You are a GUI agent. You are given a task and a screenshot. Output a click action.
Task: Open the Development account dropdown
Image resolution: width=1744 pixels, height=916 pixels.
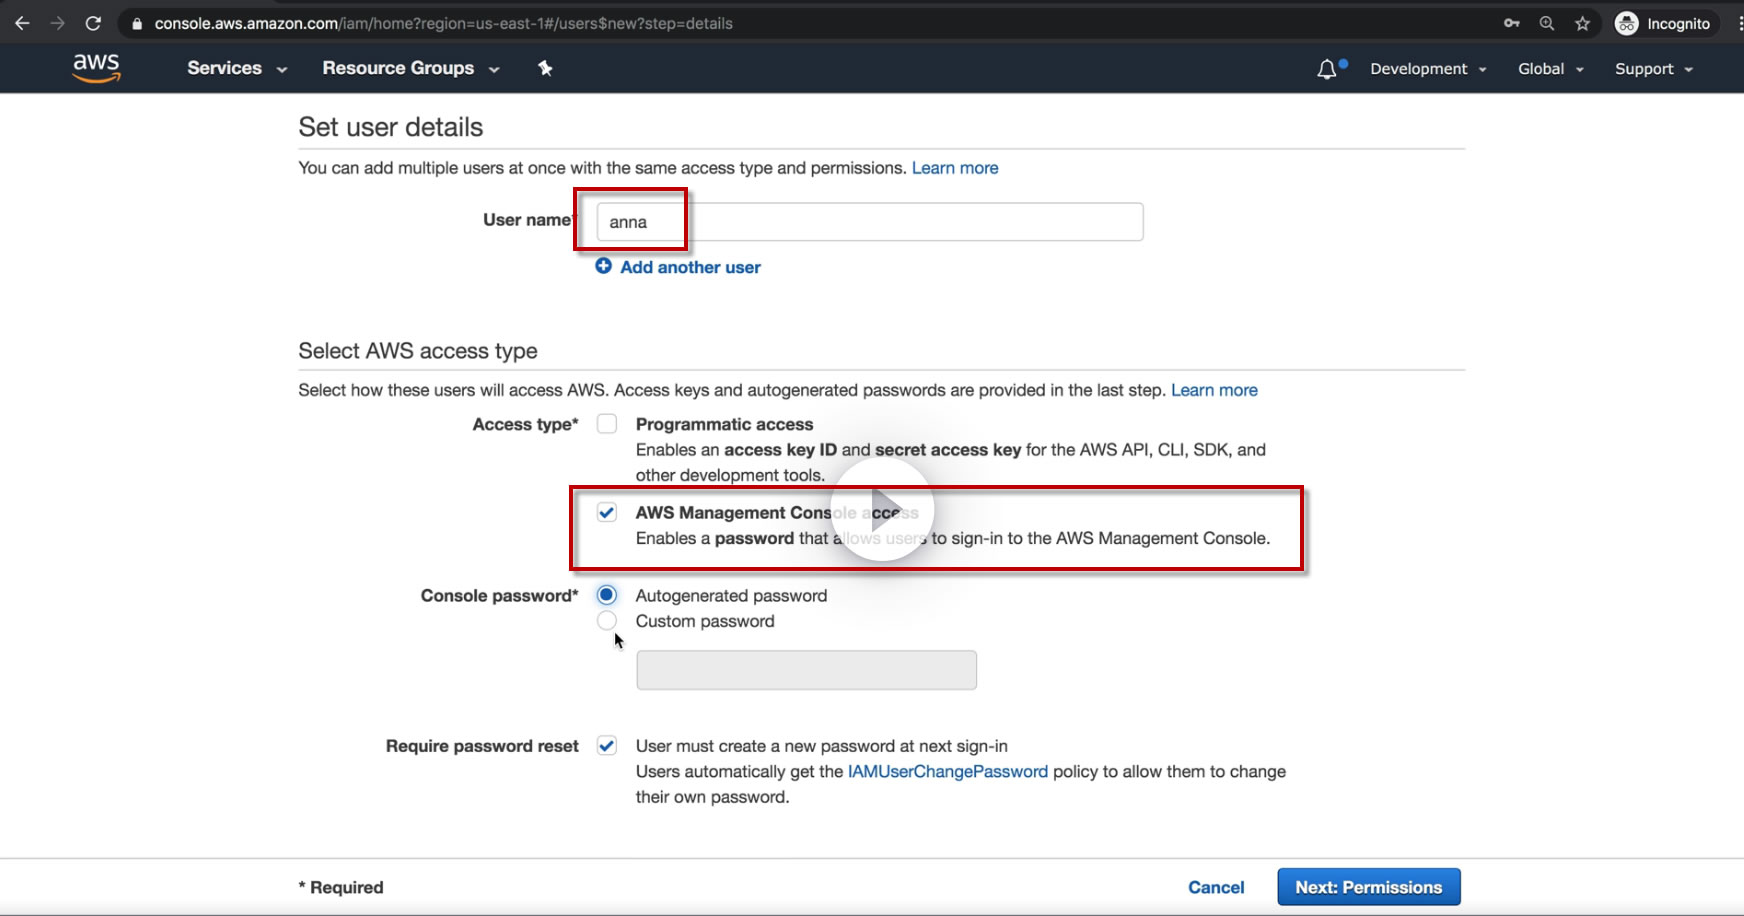[1428, 69]
